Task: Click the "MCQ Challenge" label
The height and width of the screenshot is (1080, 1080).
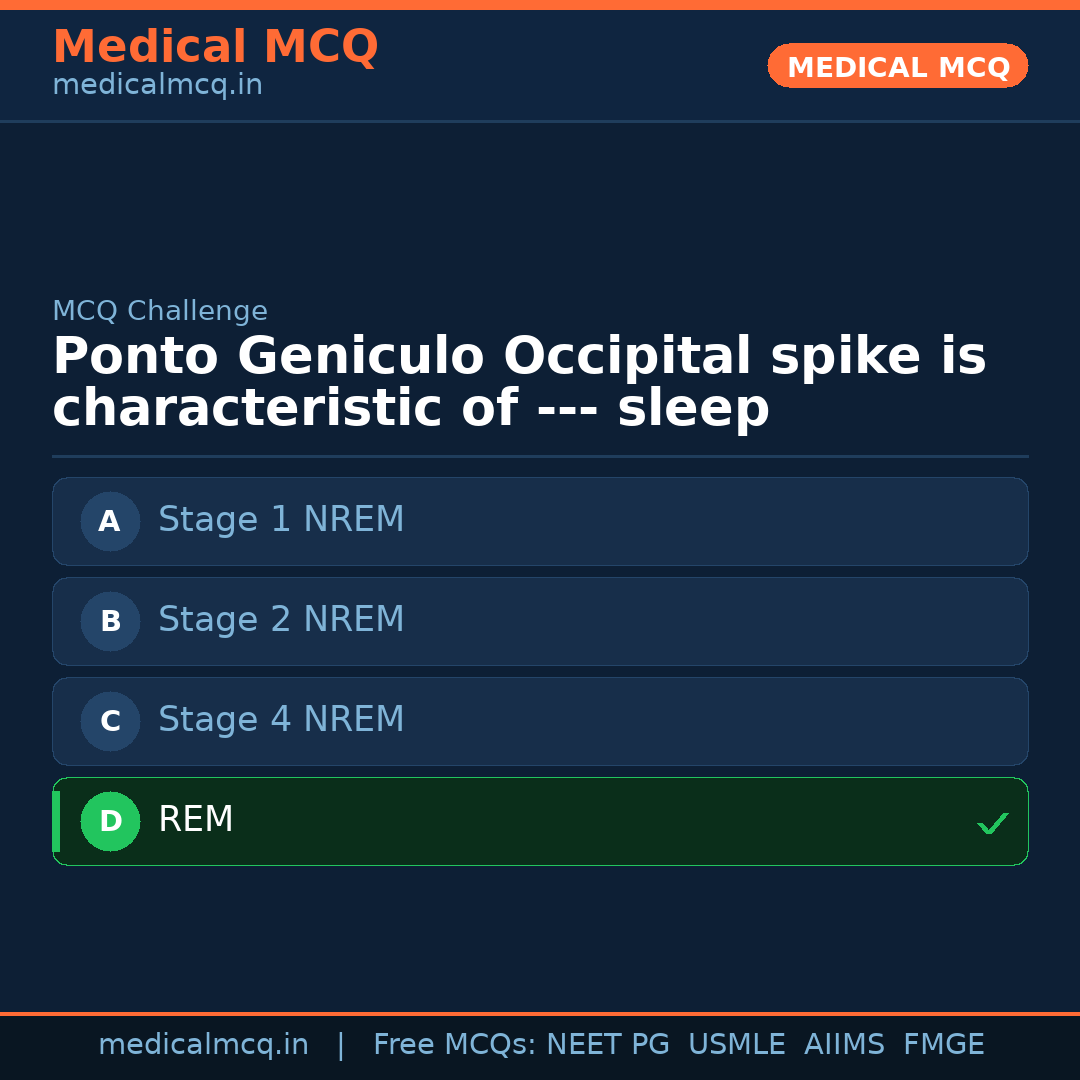Action: (160, 311)
